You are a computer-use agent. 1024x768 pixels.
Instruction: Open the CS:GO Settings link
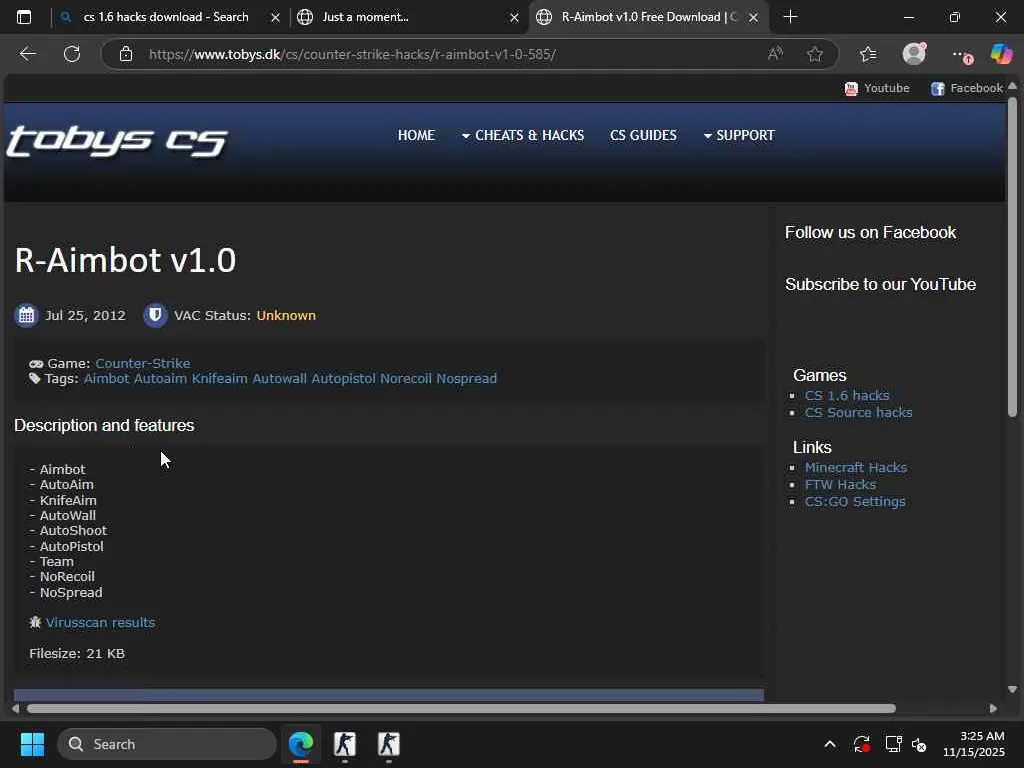click(855, 501)
